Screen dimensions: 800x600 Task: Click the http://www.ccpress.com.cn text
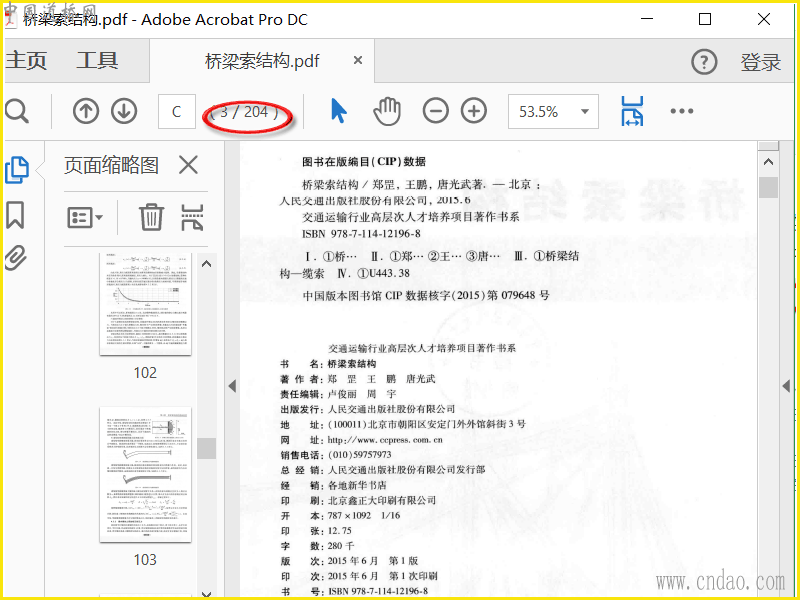385,440
